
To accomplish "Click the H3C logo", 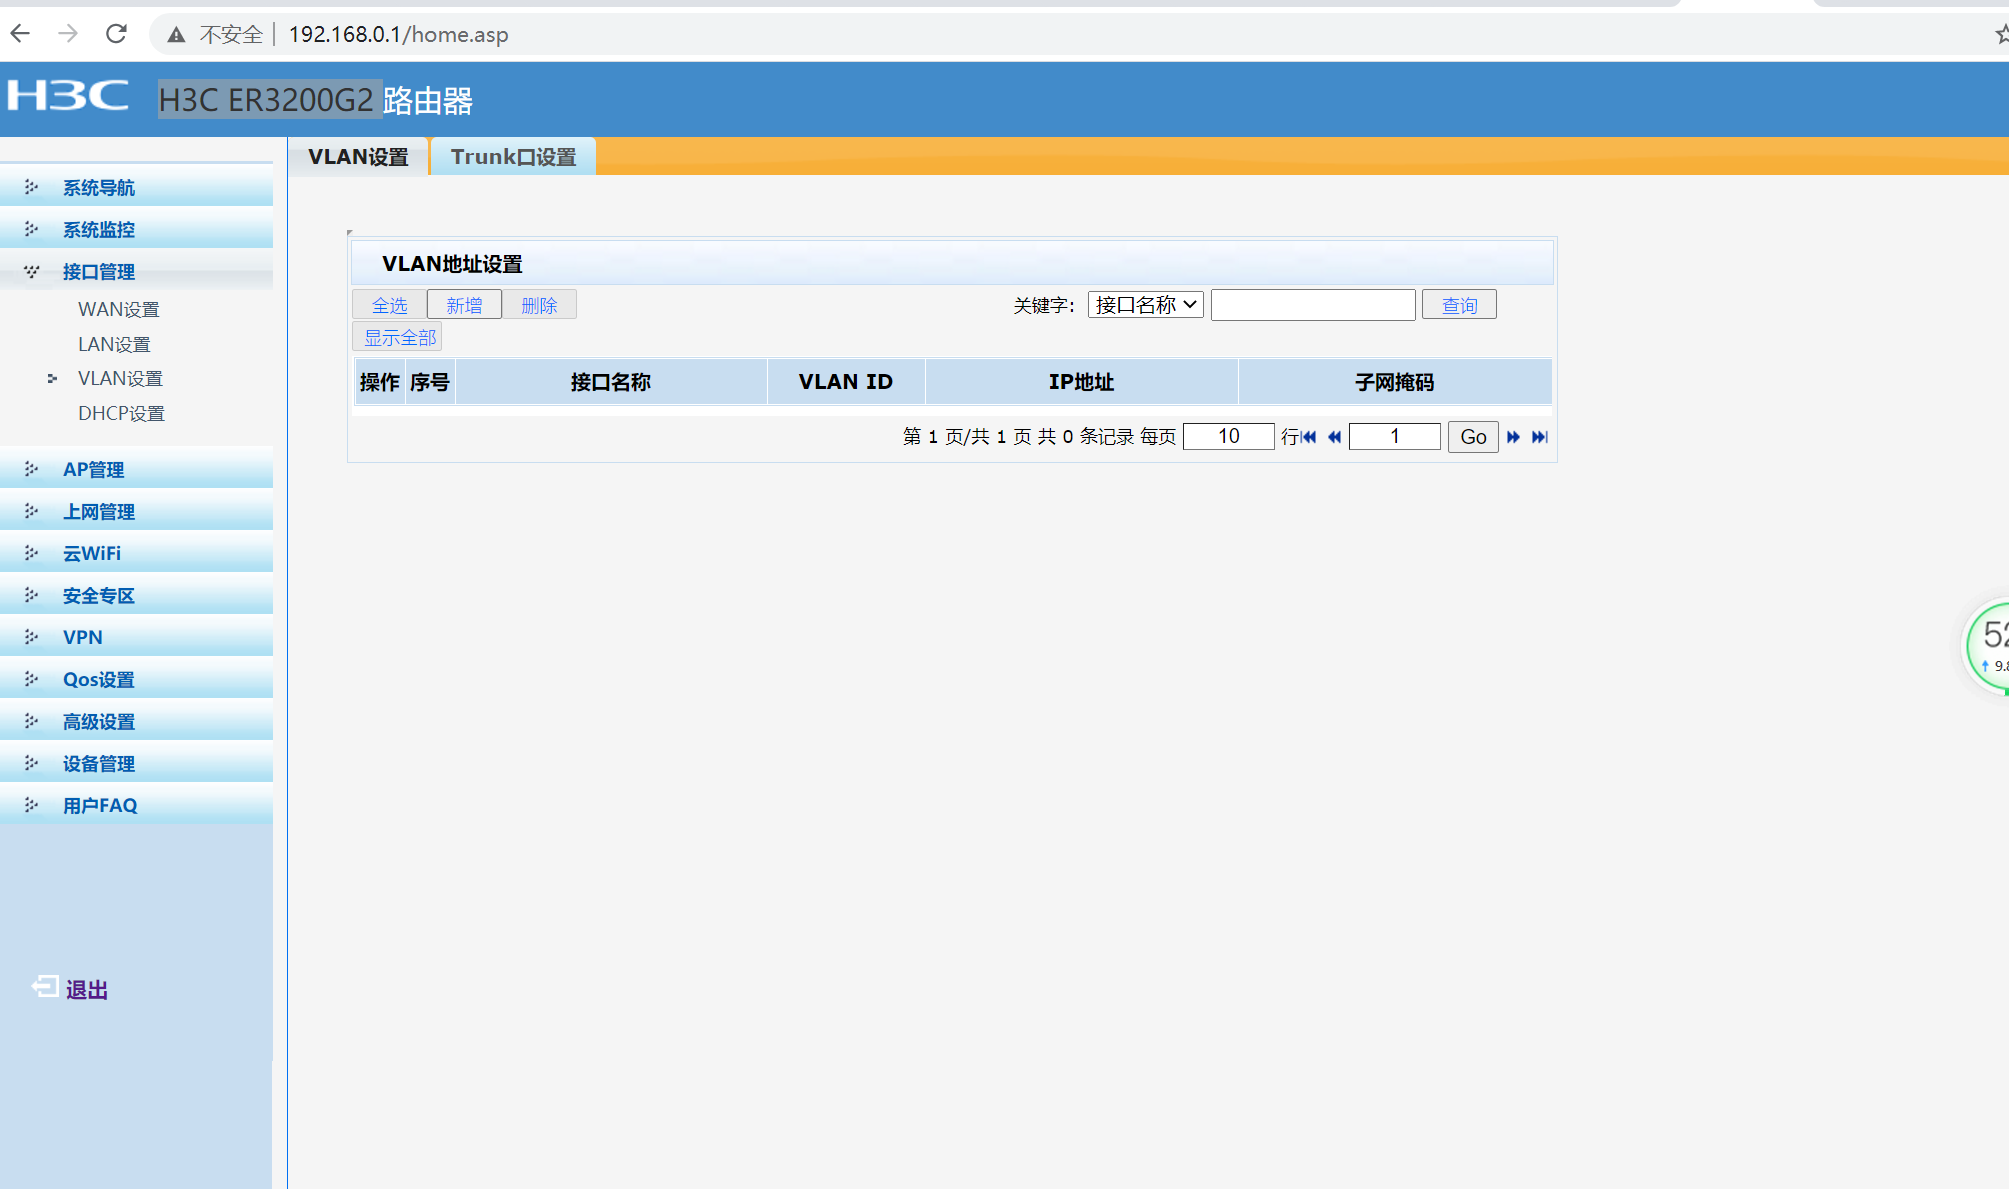I will [x=68, y=96].
